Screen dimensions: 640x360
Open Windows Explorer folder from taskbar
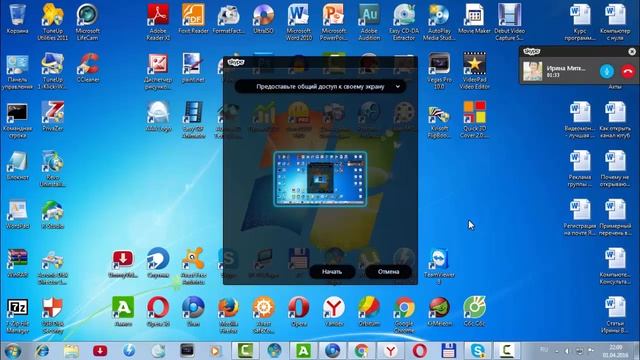(71, 351)
